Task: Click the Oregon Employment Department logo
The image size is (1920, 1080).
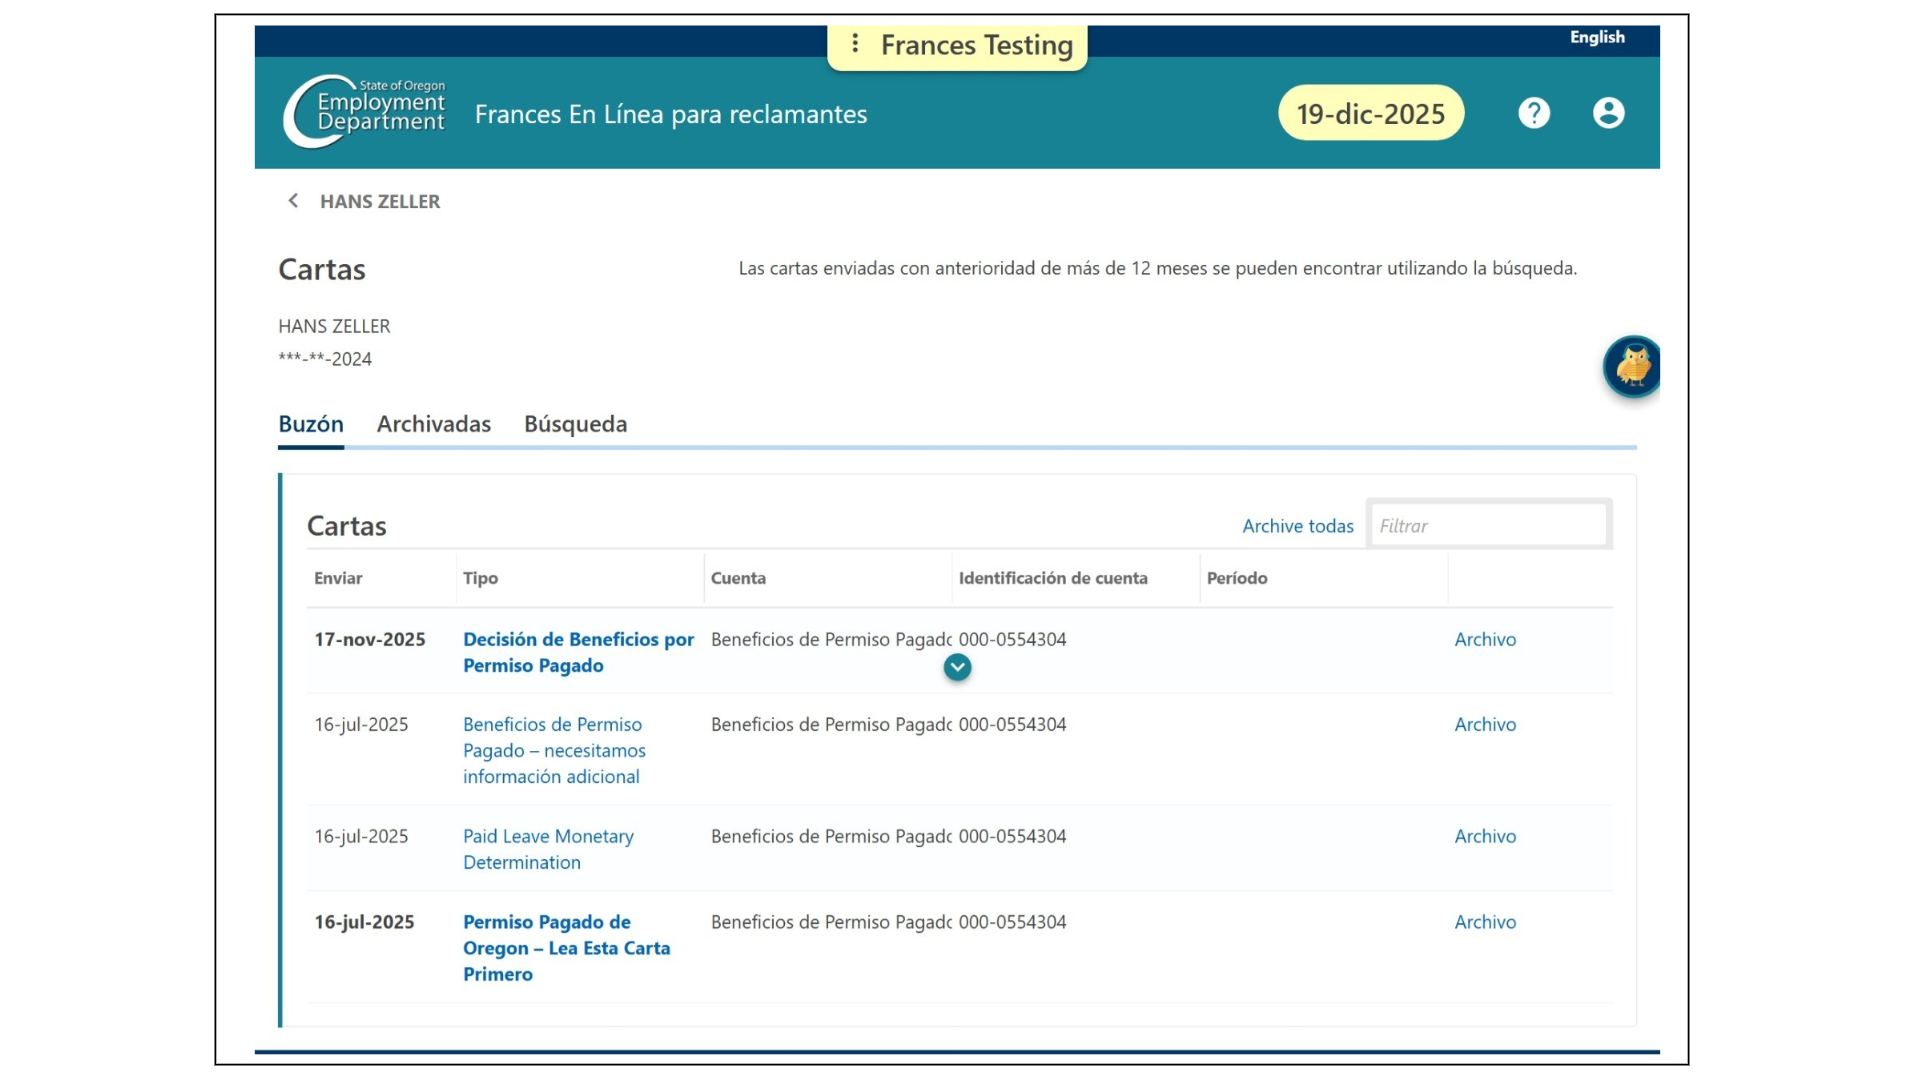Action: [365, 111]
